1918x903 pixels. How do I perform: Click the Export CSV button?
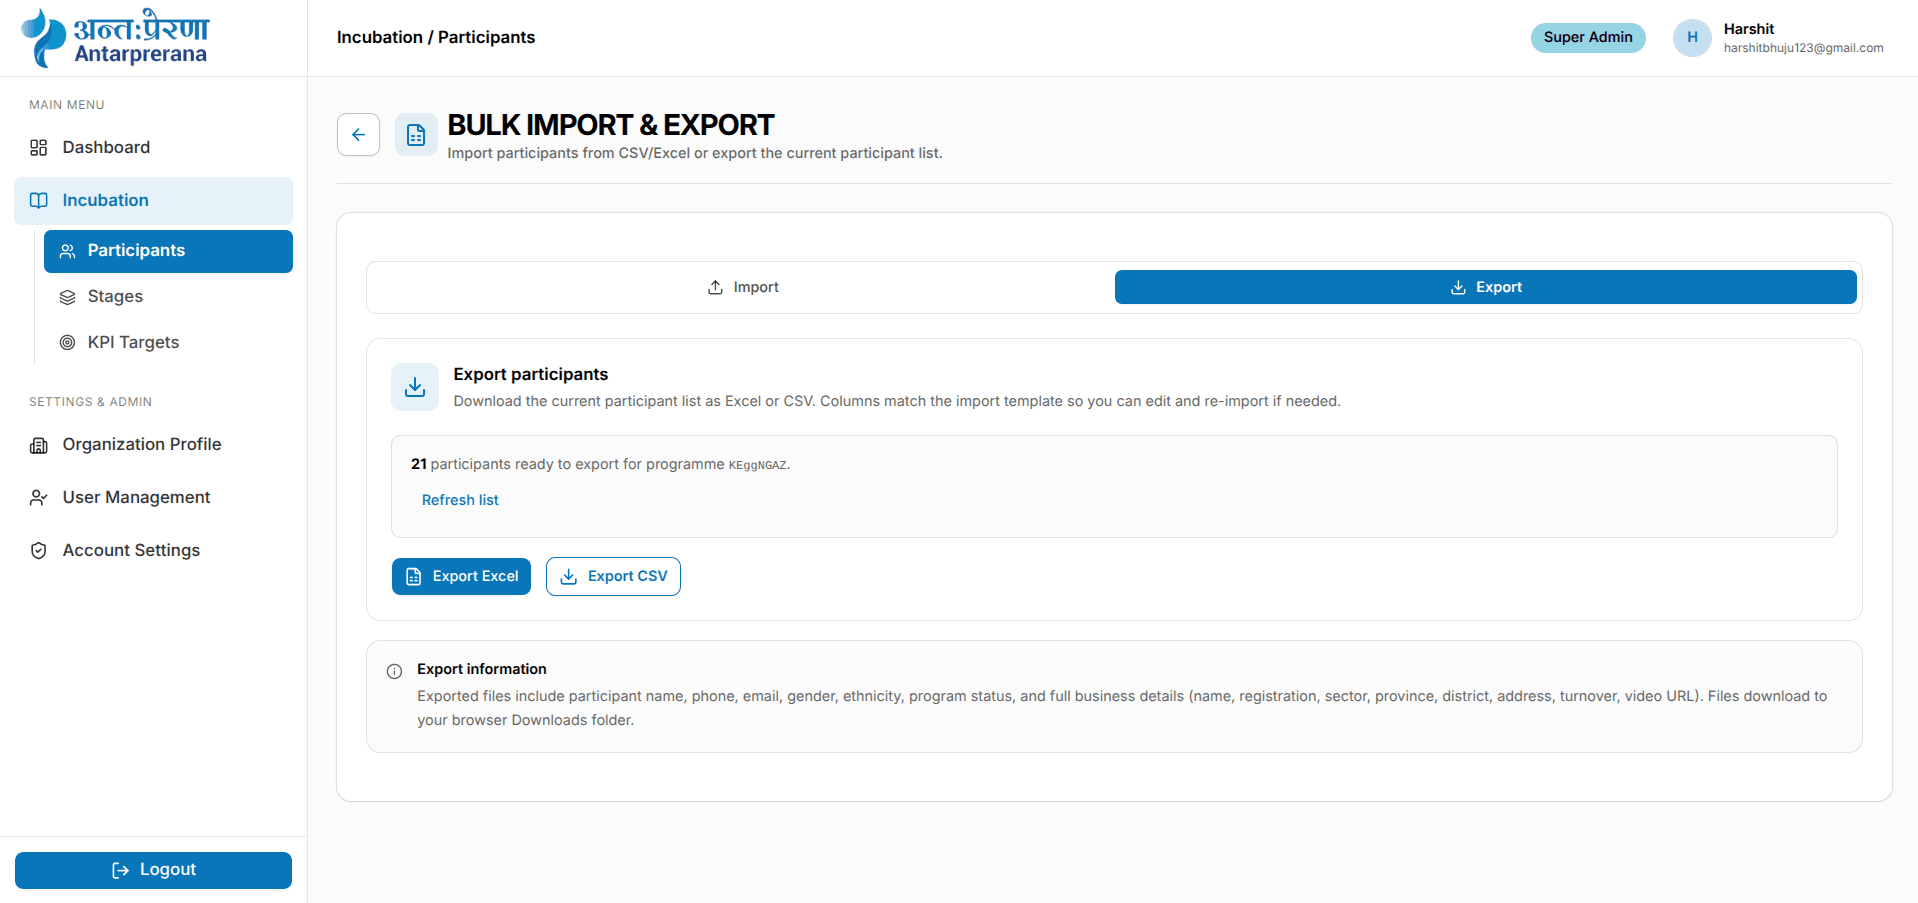[613, 576]
